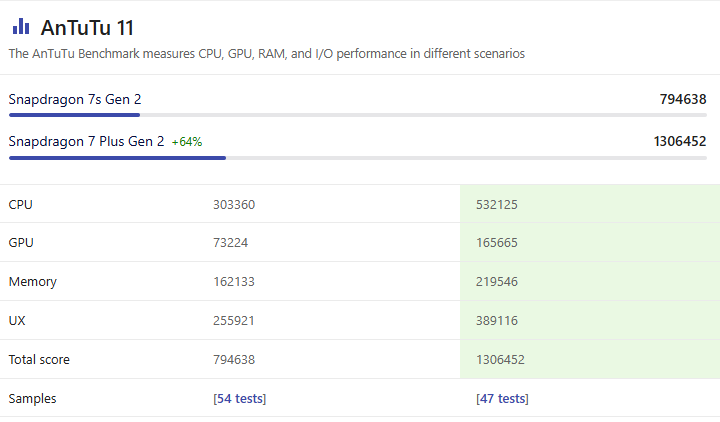Select the 1306452 score beside Snapdragon 7 Plus
This screenshot has height=422, width=720.
tap(680, 141)
